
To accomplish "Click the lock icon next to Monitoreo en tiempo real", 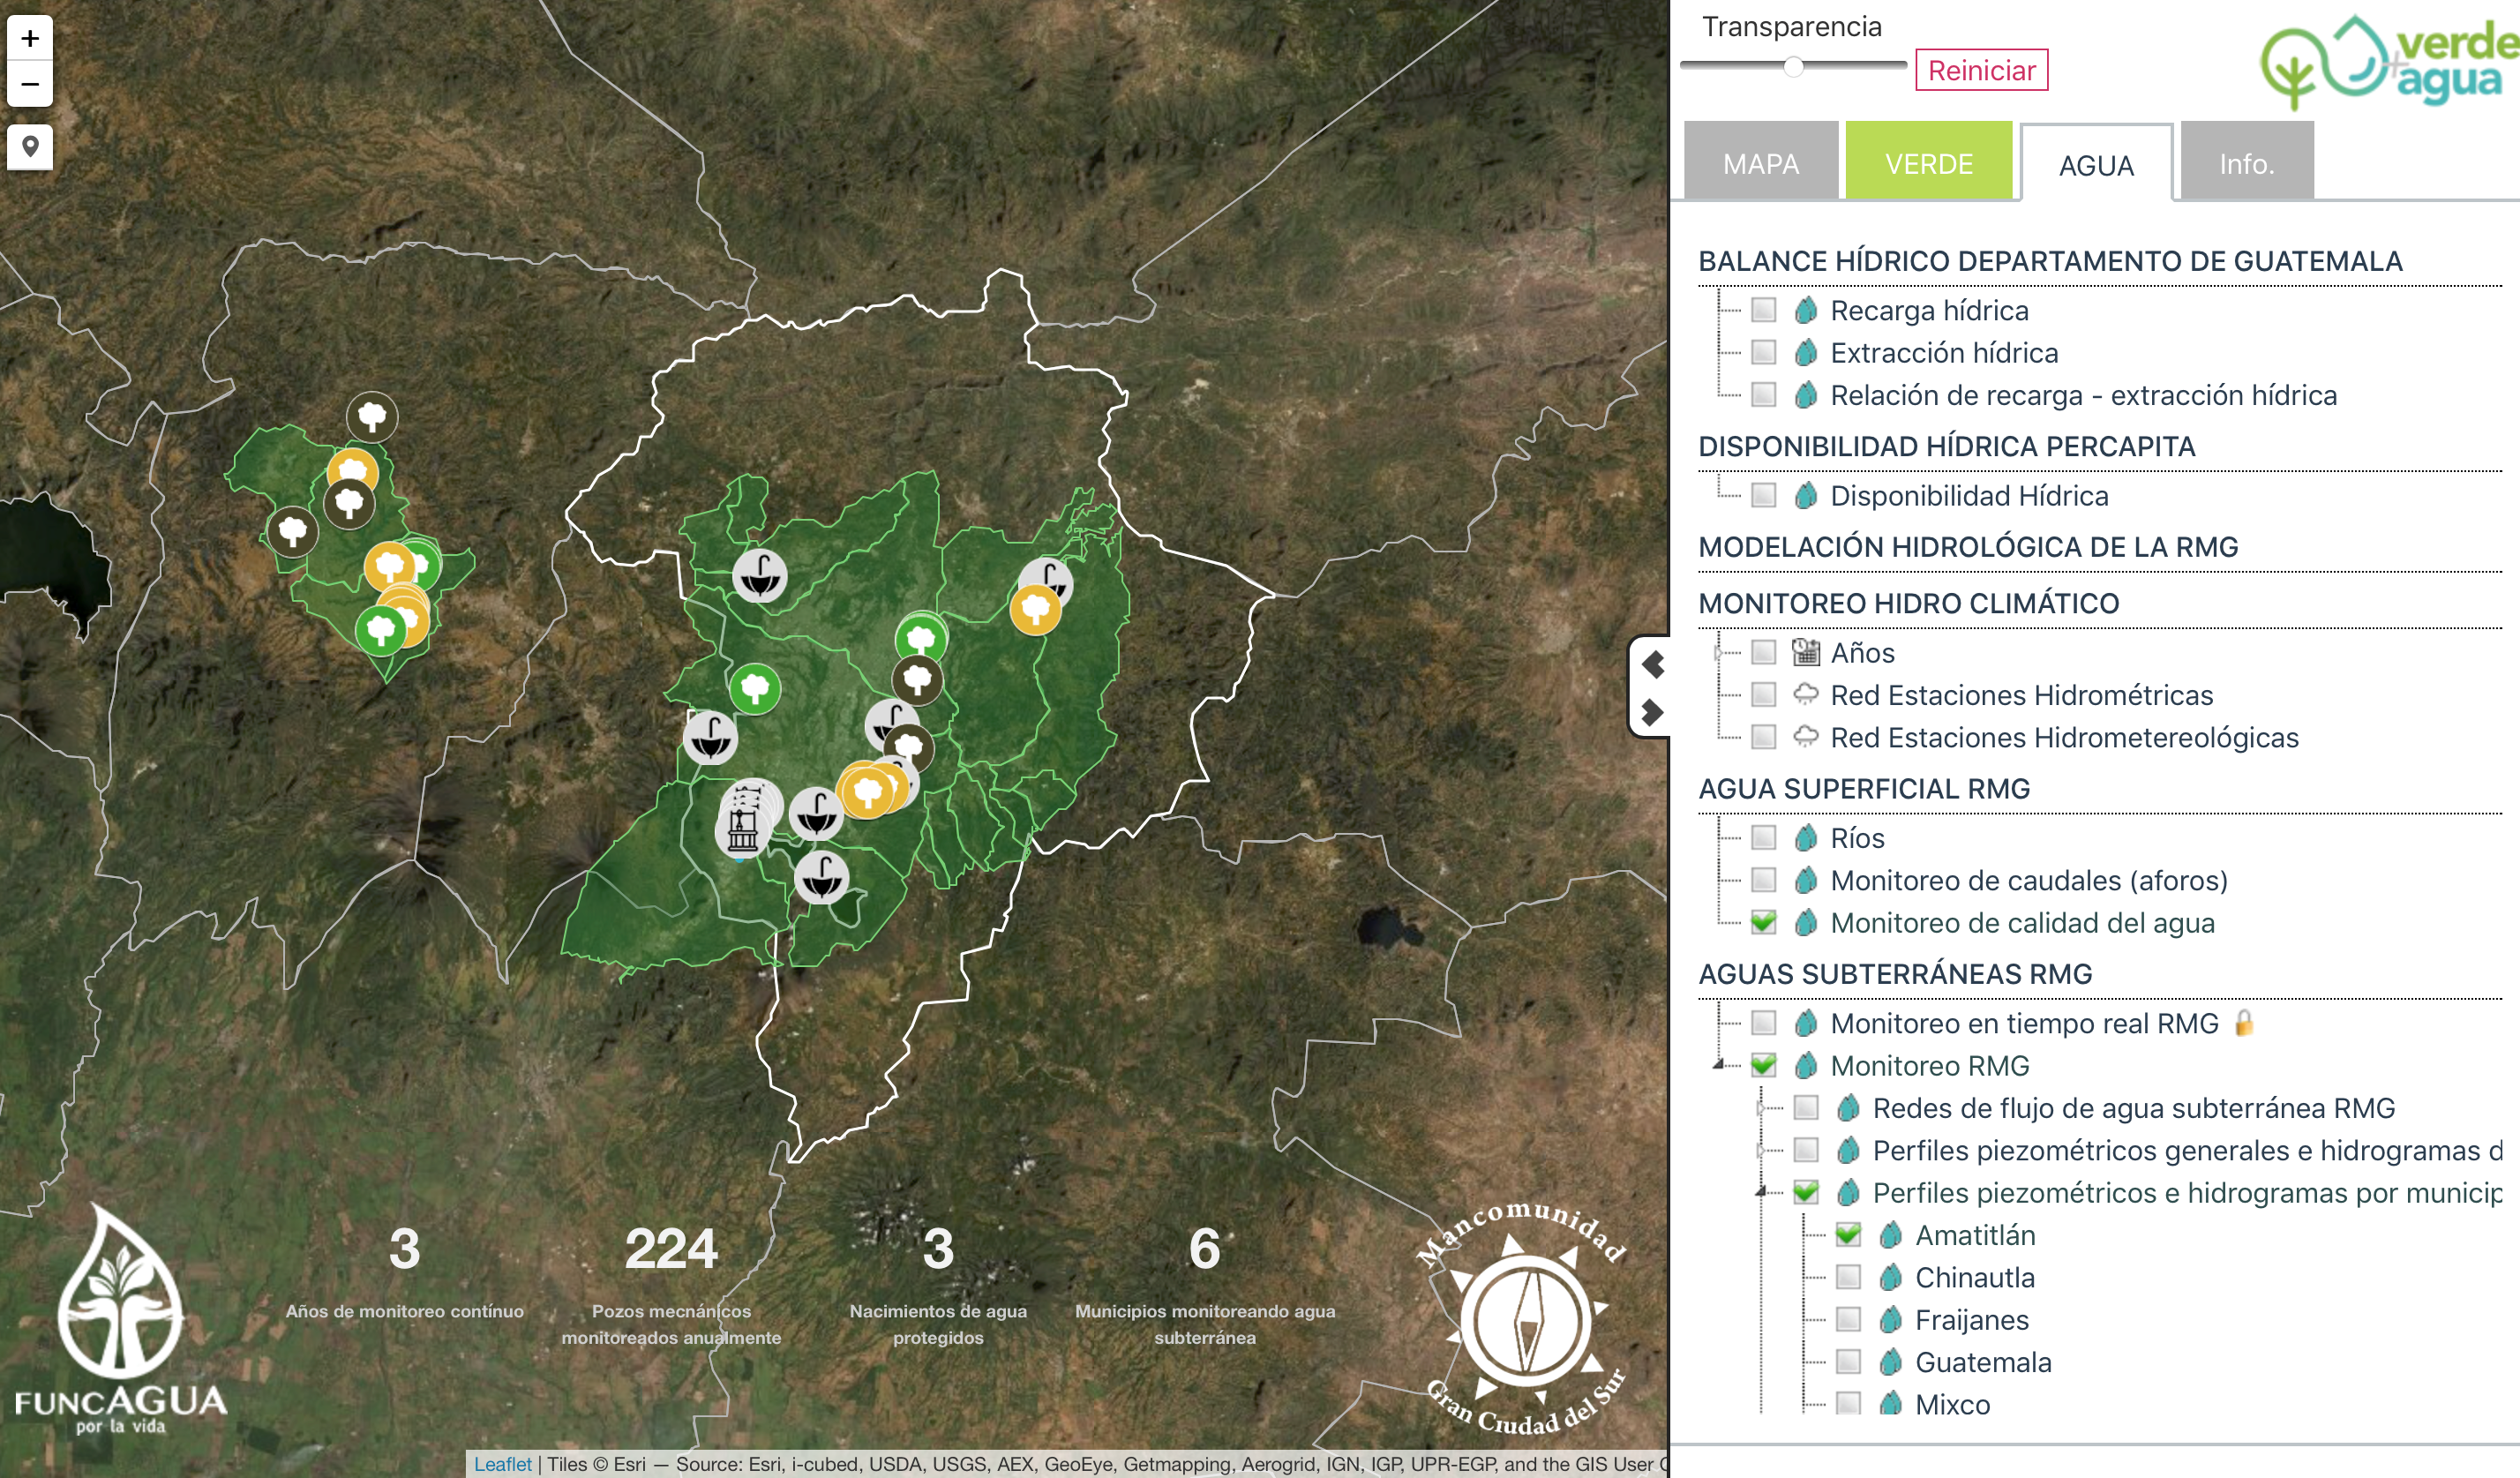I will (2244, 1023).
